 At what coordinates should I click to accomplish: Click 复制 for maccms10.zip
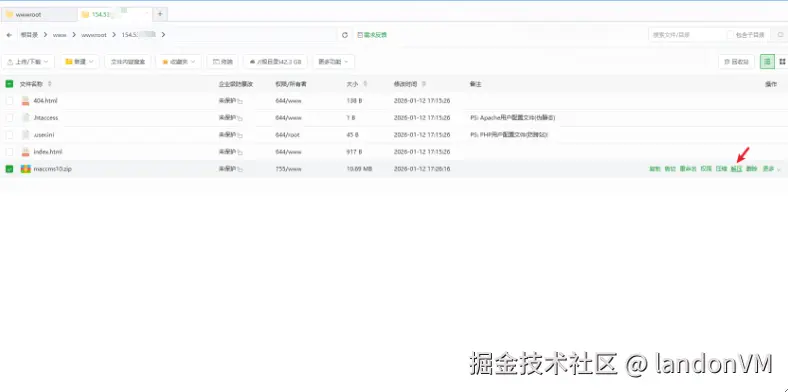[654, 169]
